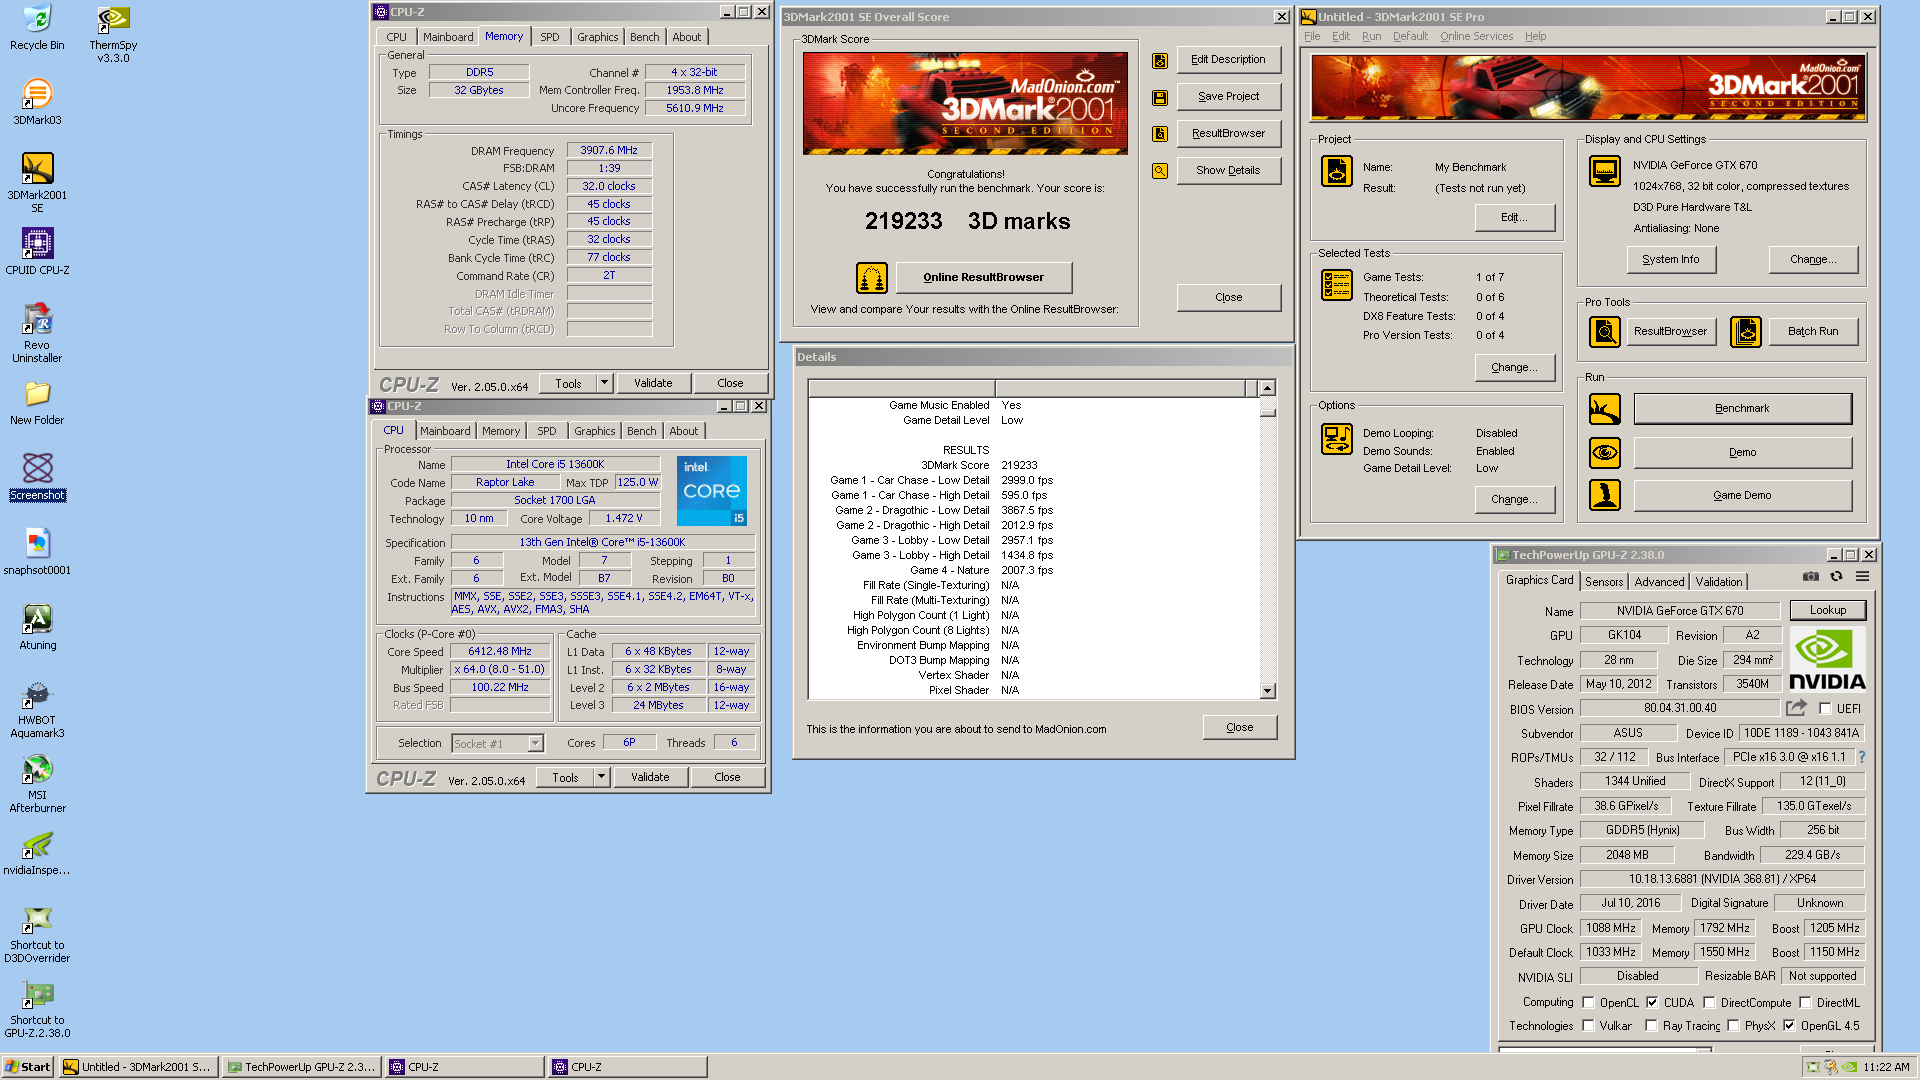Open the HWBOT Aquamark3 desktop icon
1920x1080 pixels.
pyautogui.click(x=37, y=708)
